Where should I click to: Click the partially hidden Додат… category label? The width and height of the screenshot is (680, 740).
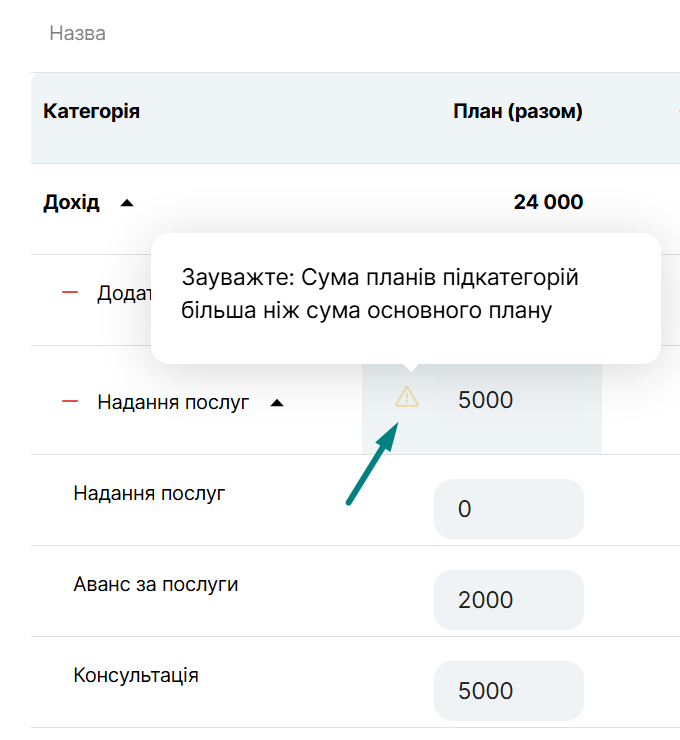(123, 294)
